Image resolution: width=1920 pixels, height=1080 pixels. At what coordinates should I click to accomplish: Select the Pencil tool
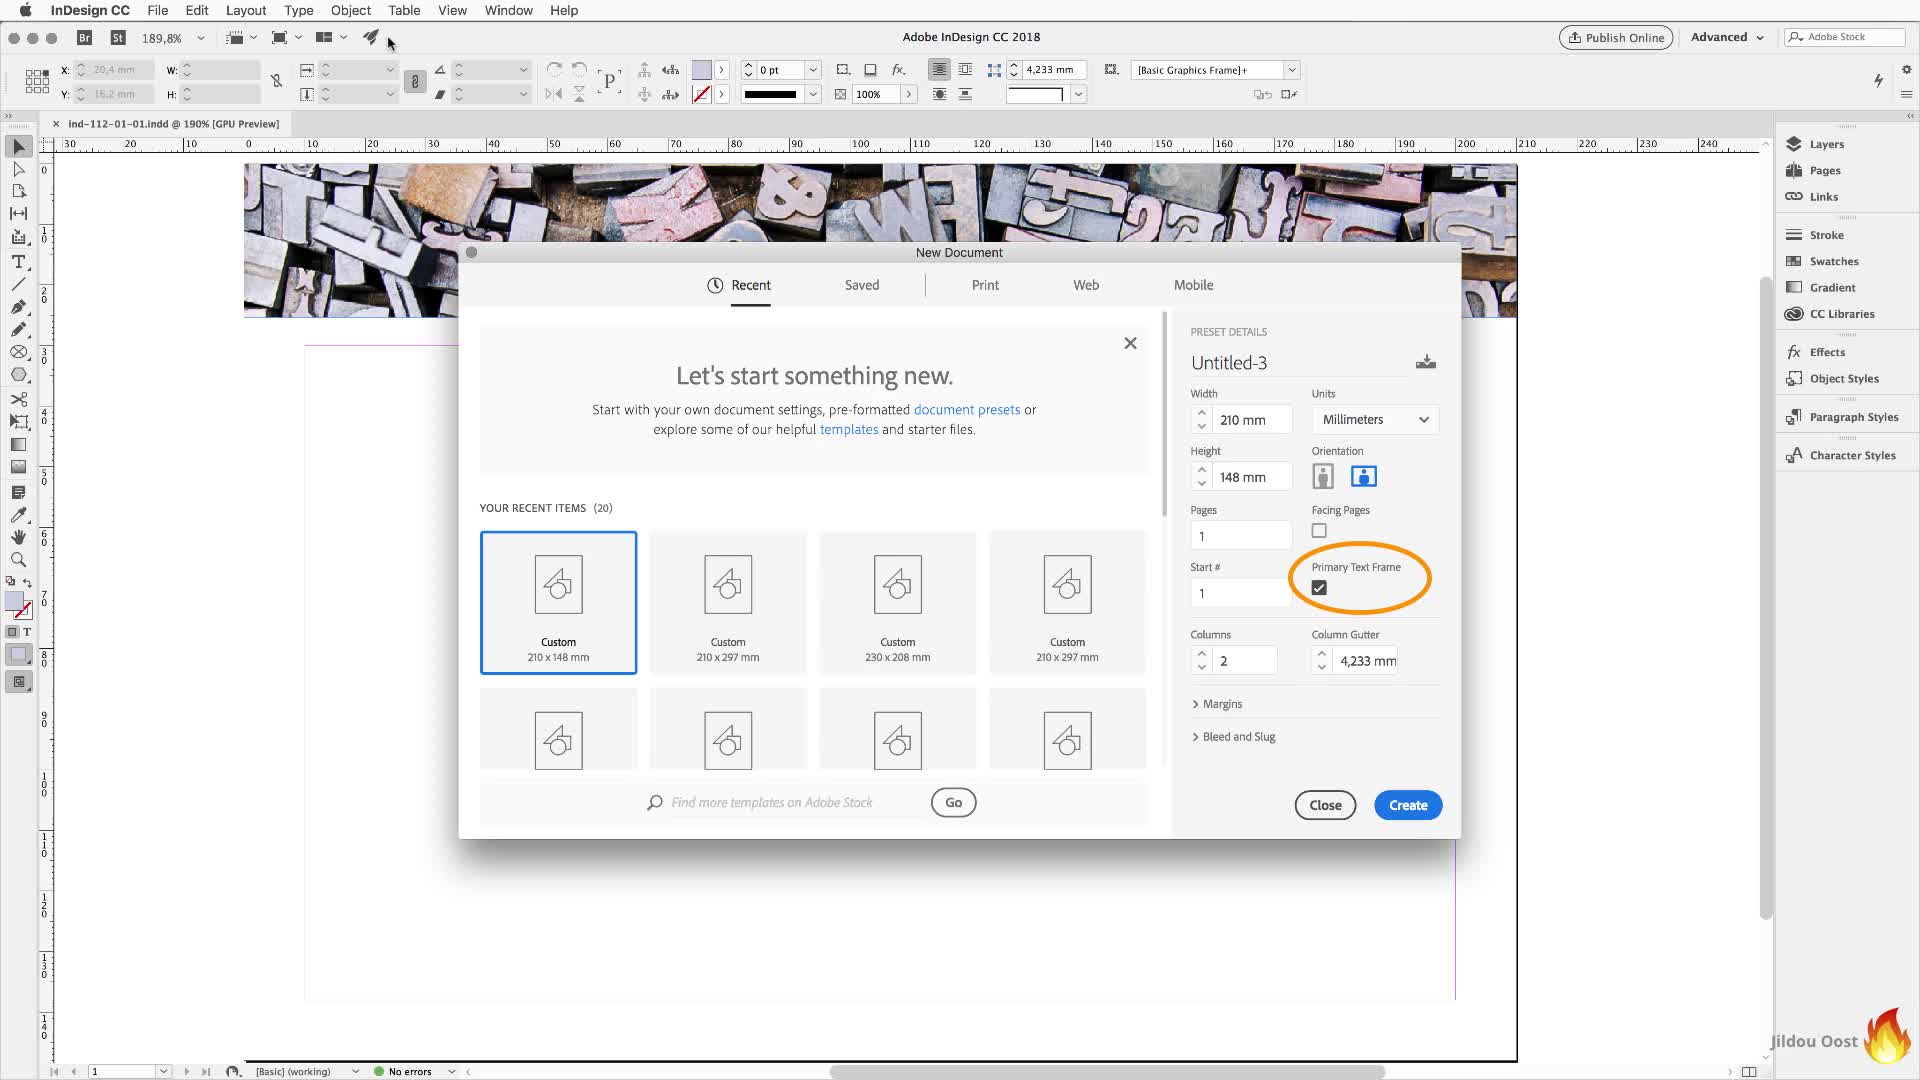(x=18, y=329)
